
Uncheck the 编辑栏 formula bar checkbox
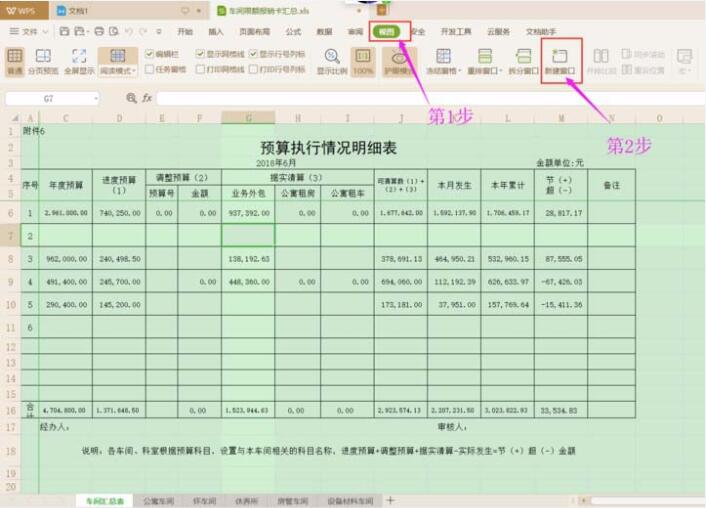(x=150, y=54)
